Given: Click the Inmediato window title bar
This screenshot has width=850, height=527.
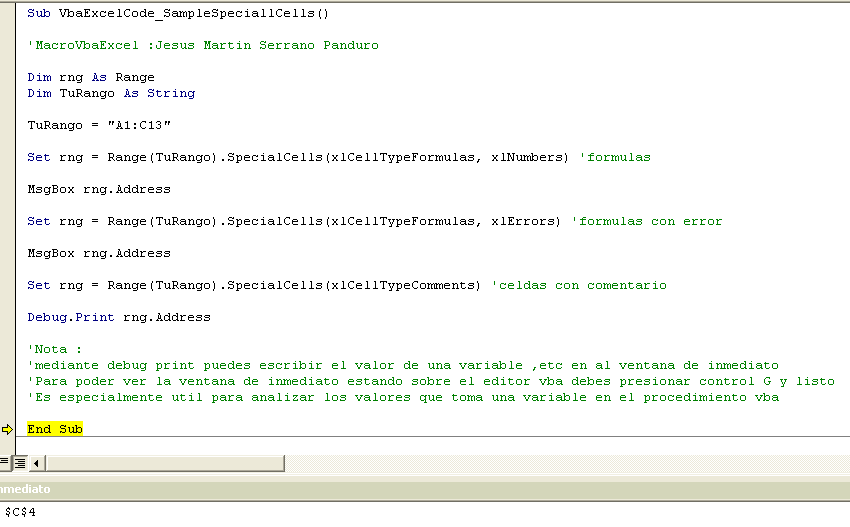Looking at the screenshot, I should click(x=425, y=489).
